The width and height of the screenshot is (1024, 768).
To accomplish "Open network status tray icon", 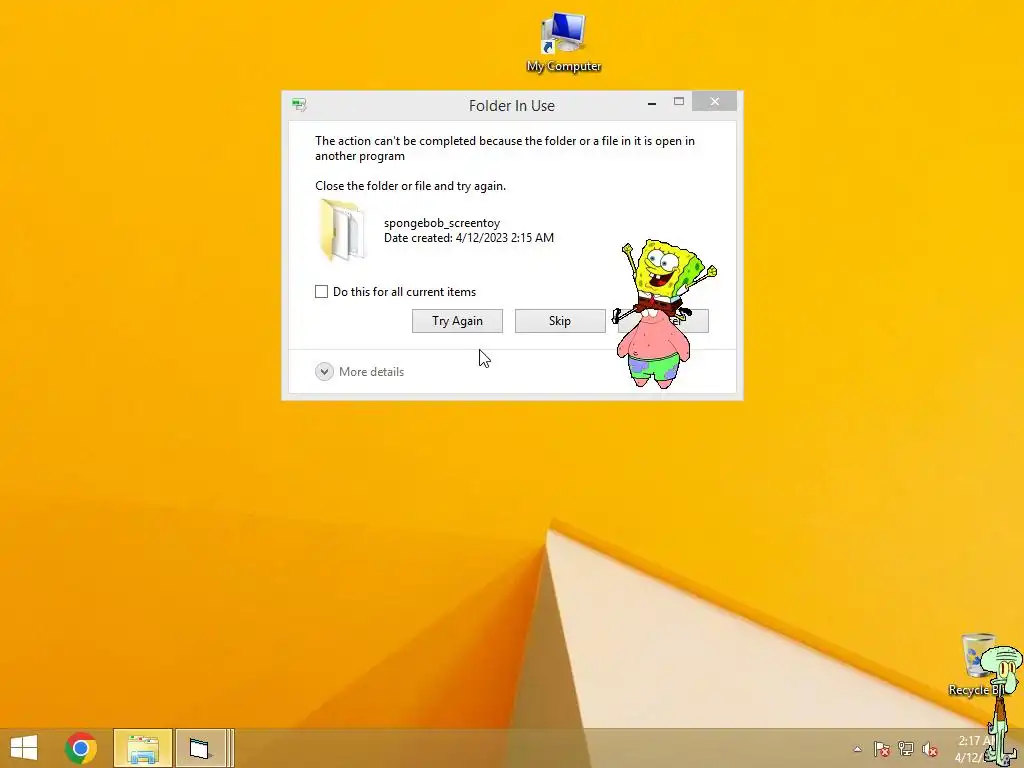I will [906, 749].
